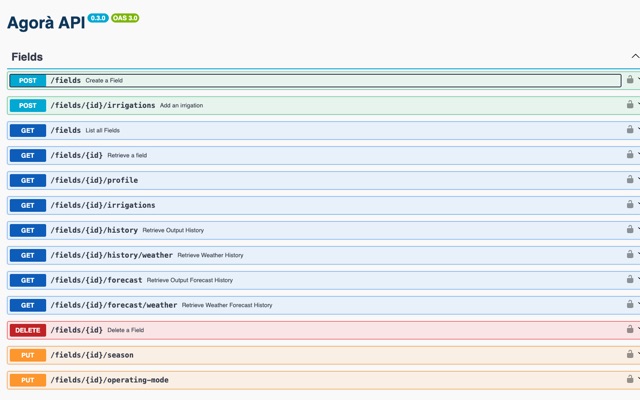640x400 pixels.
Task: Click the Fields section heading
Action: pyautogui.click(x=27, y=57)
